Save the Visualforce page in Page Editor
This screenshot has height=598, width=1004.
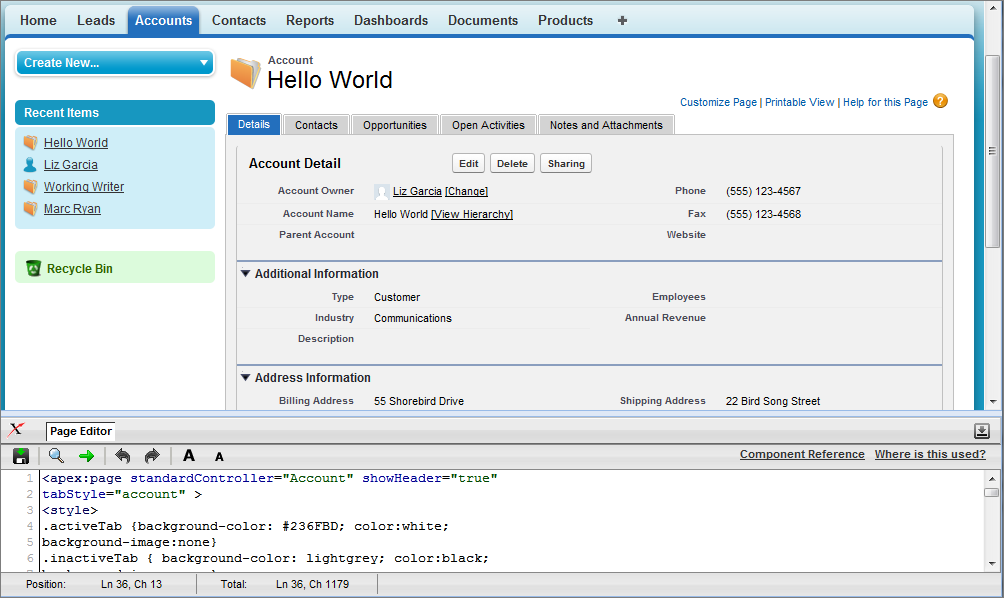(x=21, y=455)
